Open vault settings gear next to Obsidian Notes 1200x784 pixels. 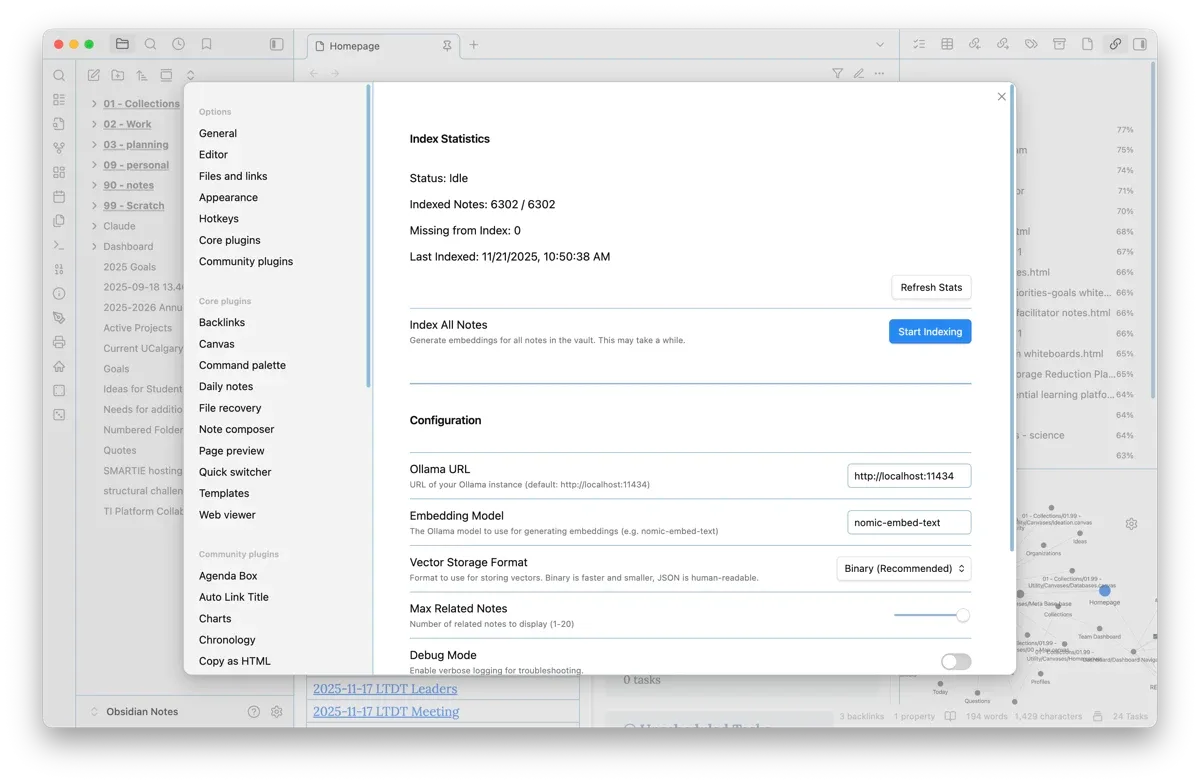point(277,712)
